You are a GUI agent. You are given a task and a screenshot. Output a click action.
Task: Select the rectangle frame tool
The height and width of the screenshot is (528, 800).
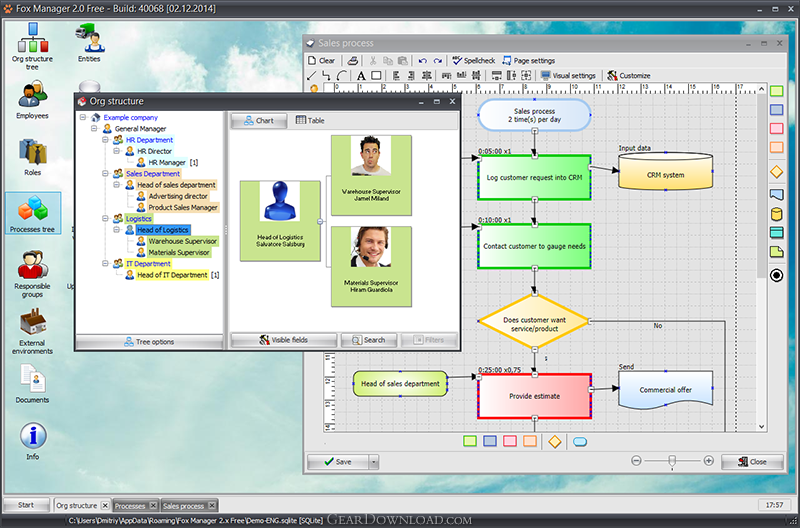click(x=376, y=76)
